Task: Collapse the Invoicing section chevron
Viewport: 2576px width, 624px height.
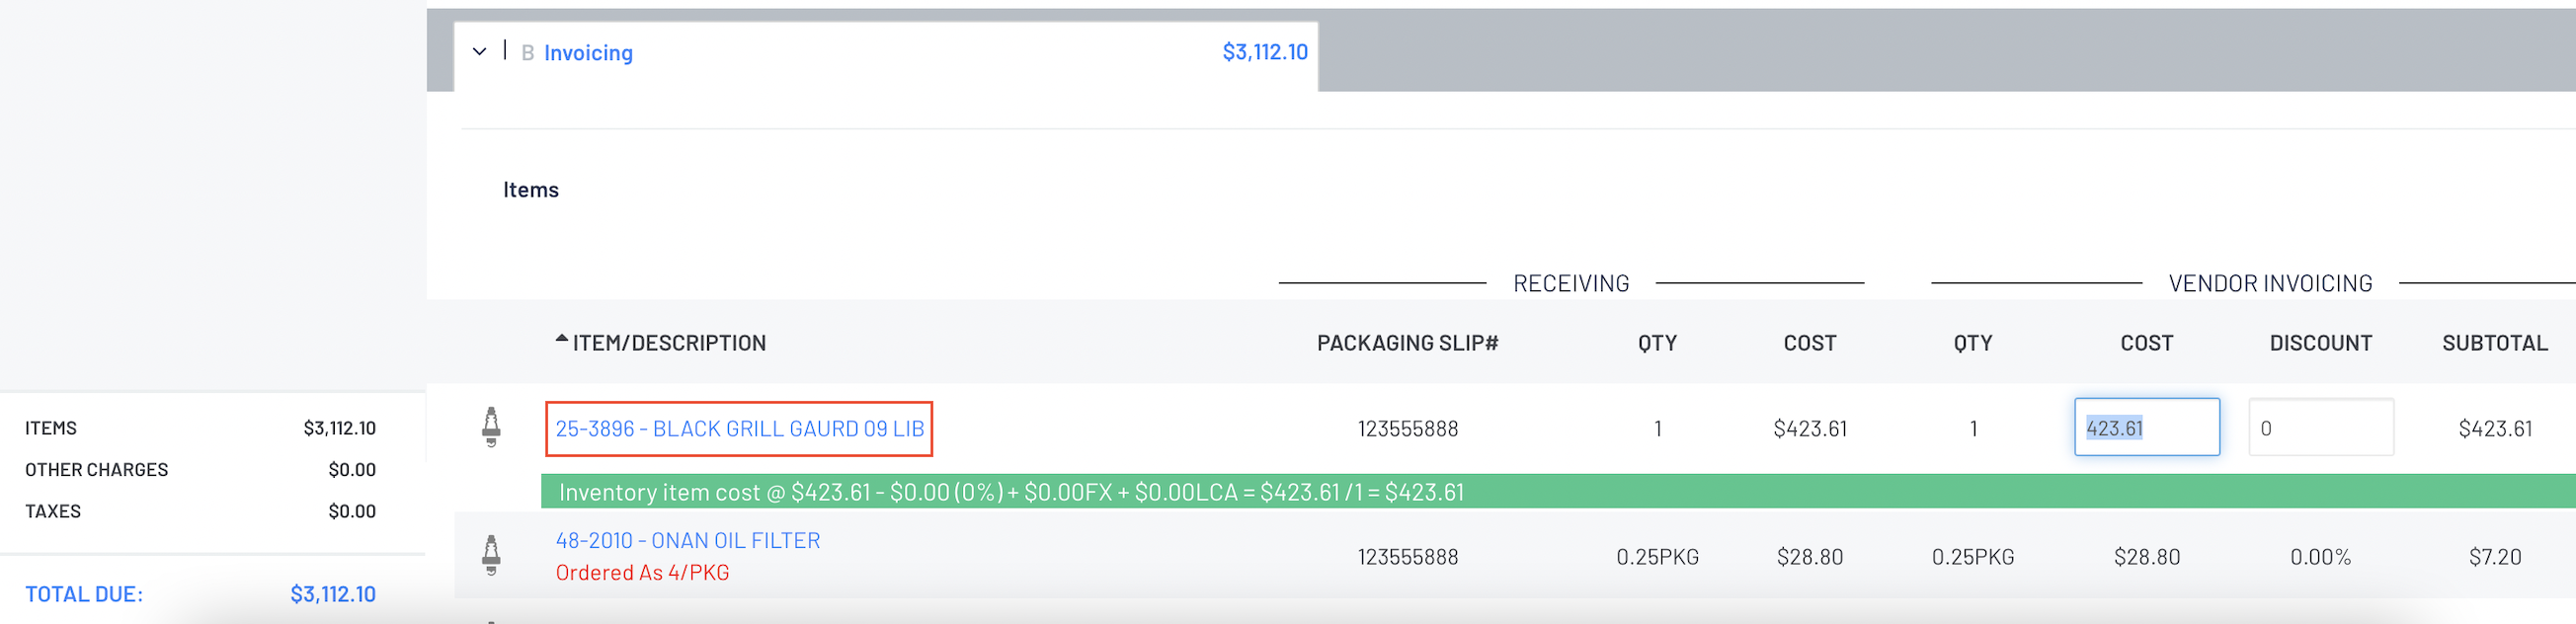Action: 480,51
